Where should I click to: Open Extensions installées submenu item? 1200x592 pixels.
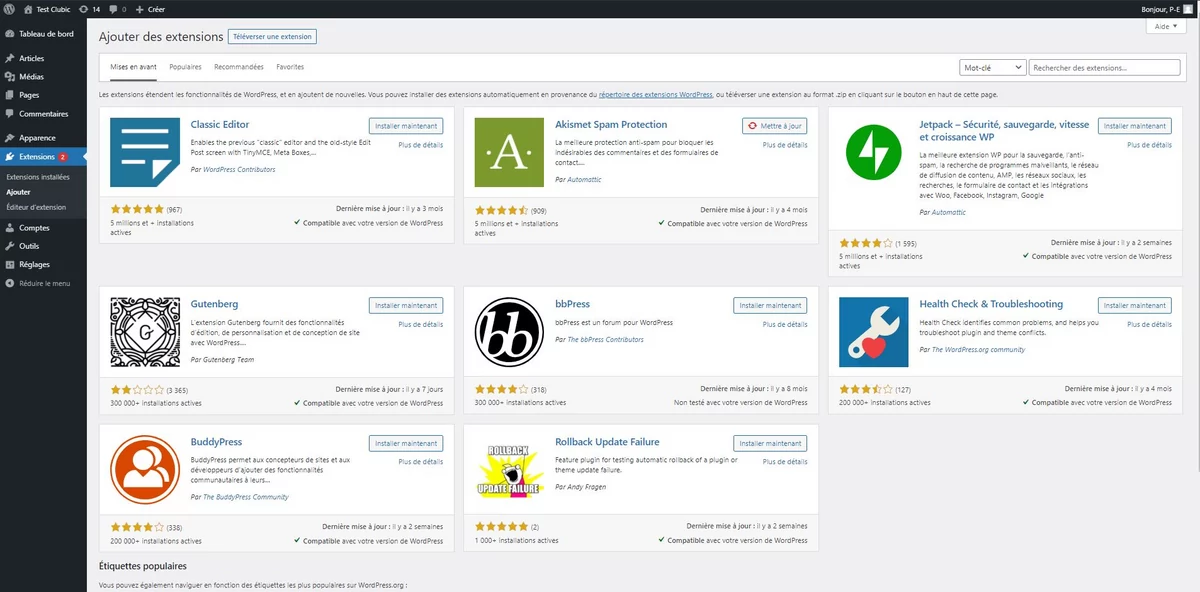pos(38,177)
